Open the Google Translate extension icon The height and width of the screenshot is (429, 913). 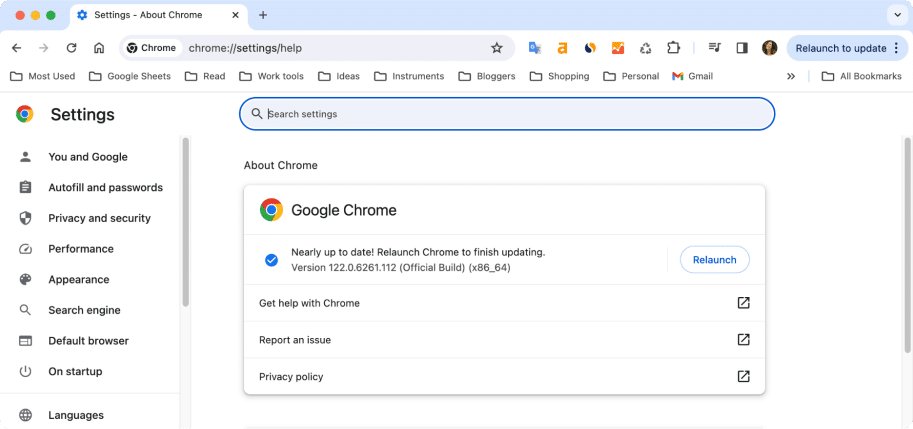tap(535, 48)
